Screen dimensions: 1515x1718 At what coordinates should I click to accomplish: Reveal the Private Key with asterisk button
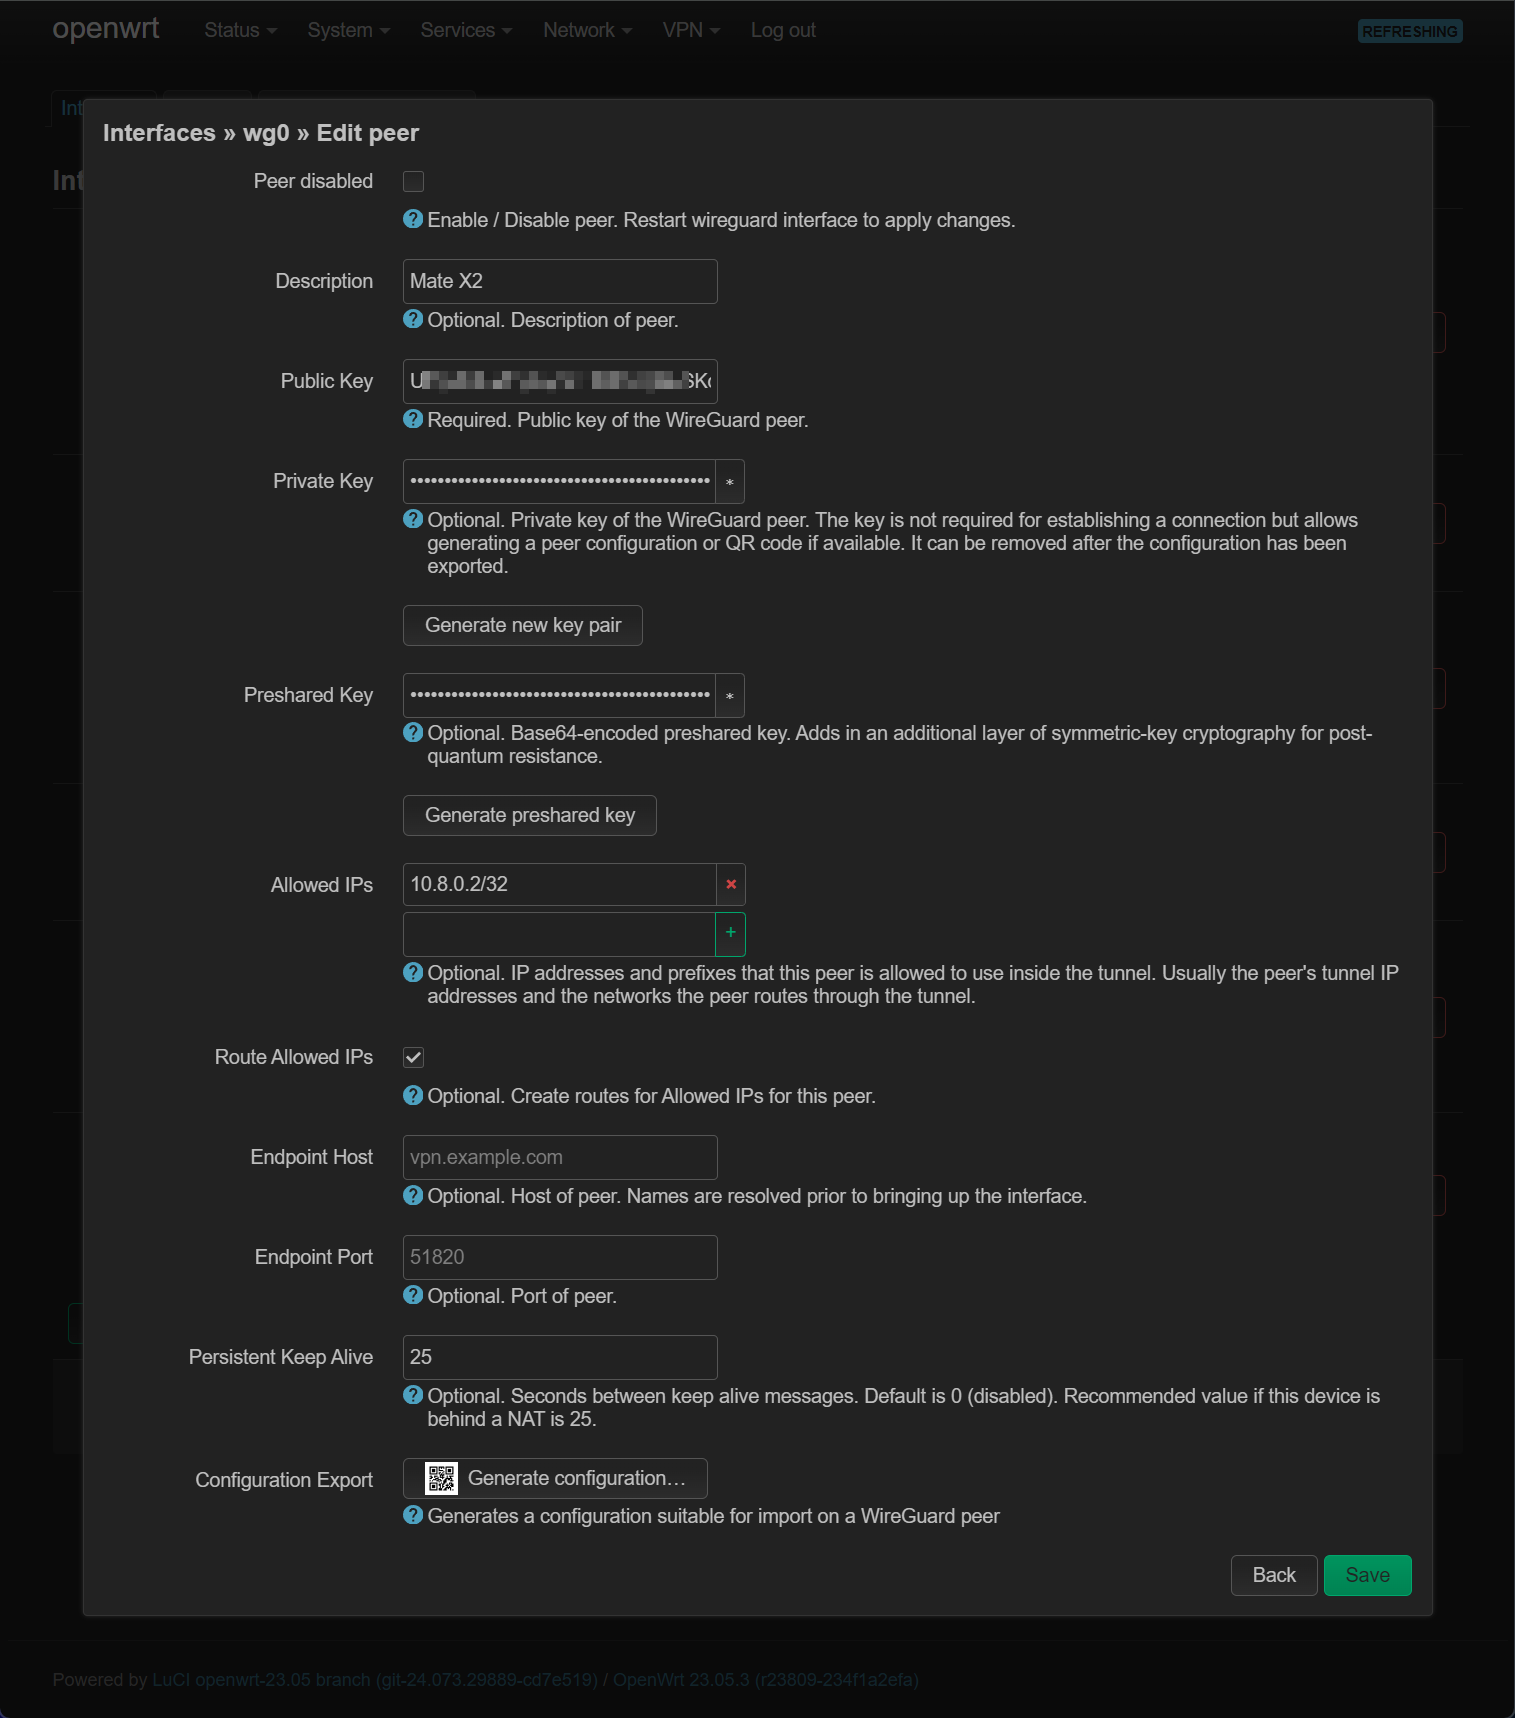coord(730,482)
